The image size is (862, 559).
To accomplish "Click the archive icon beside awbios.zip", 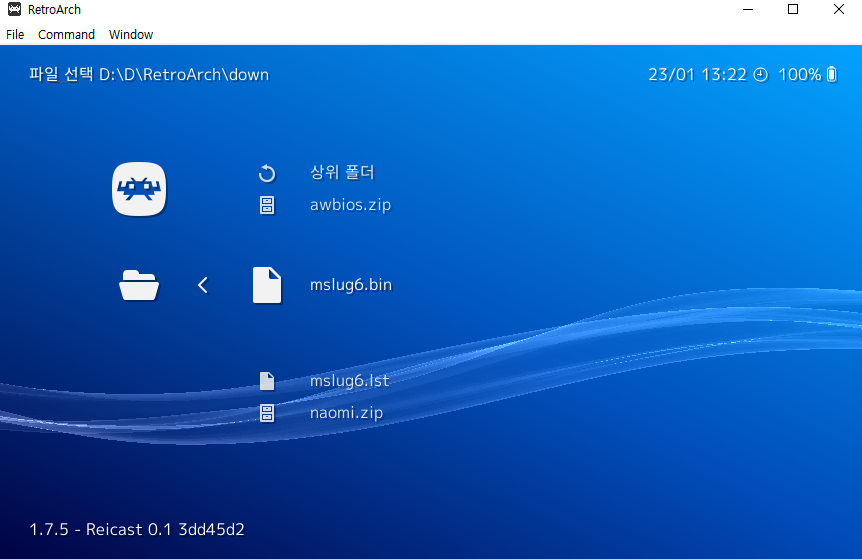I will 267,206.
